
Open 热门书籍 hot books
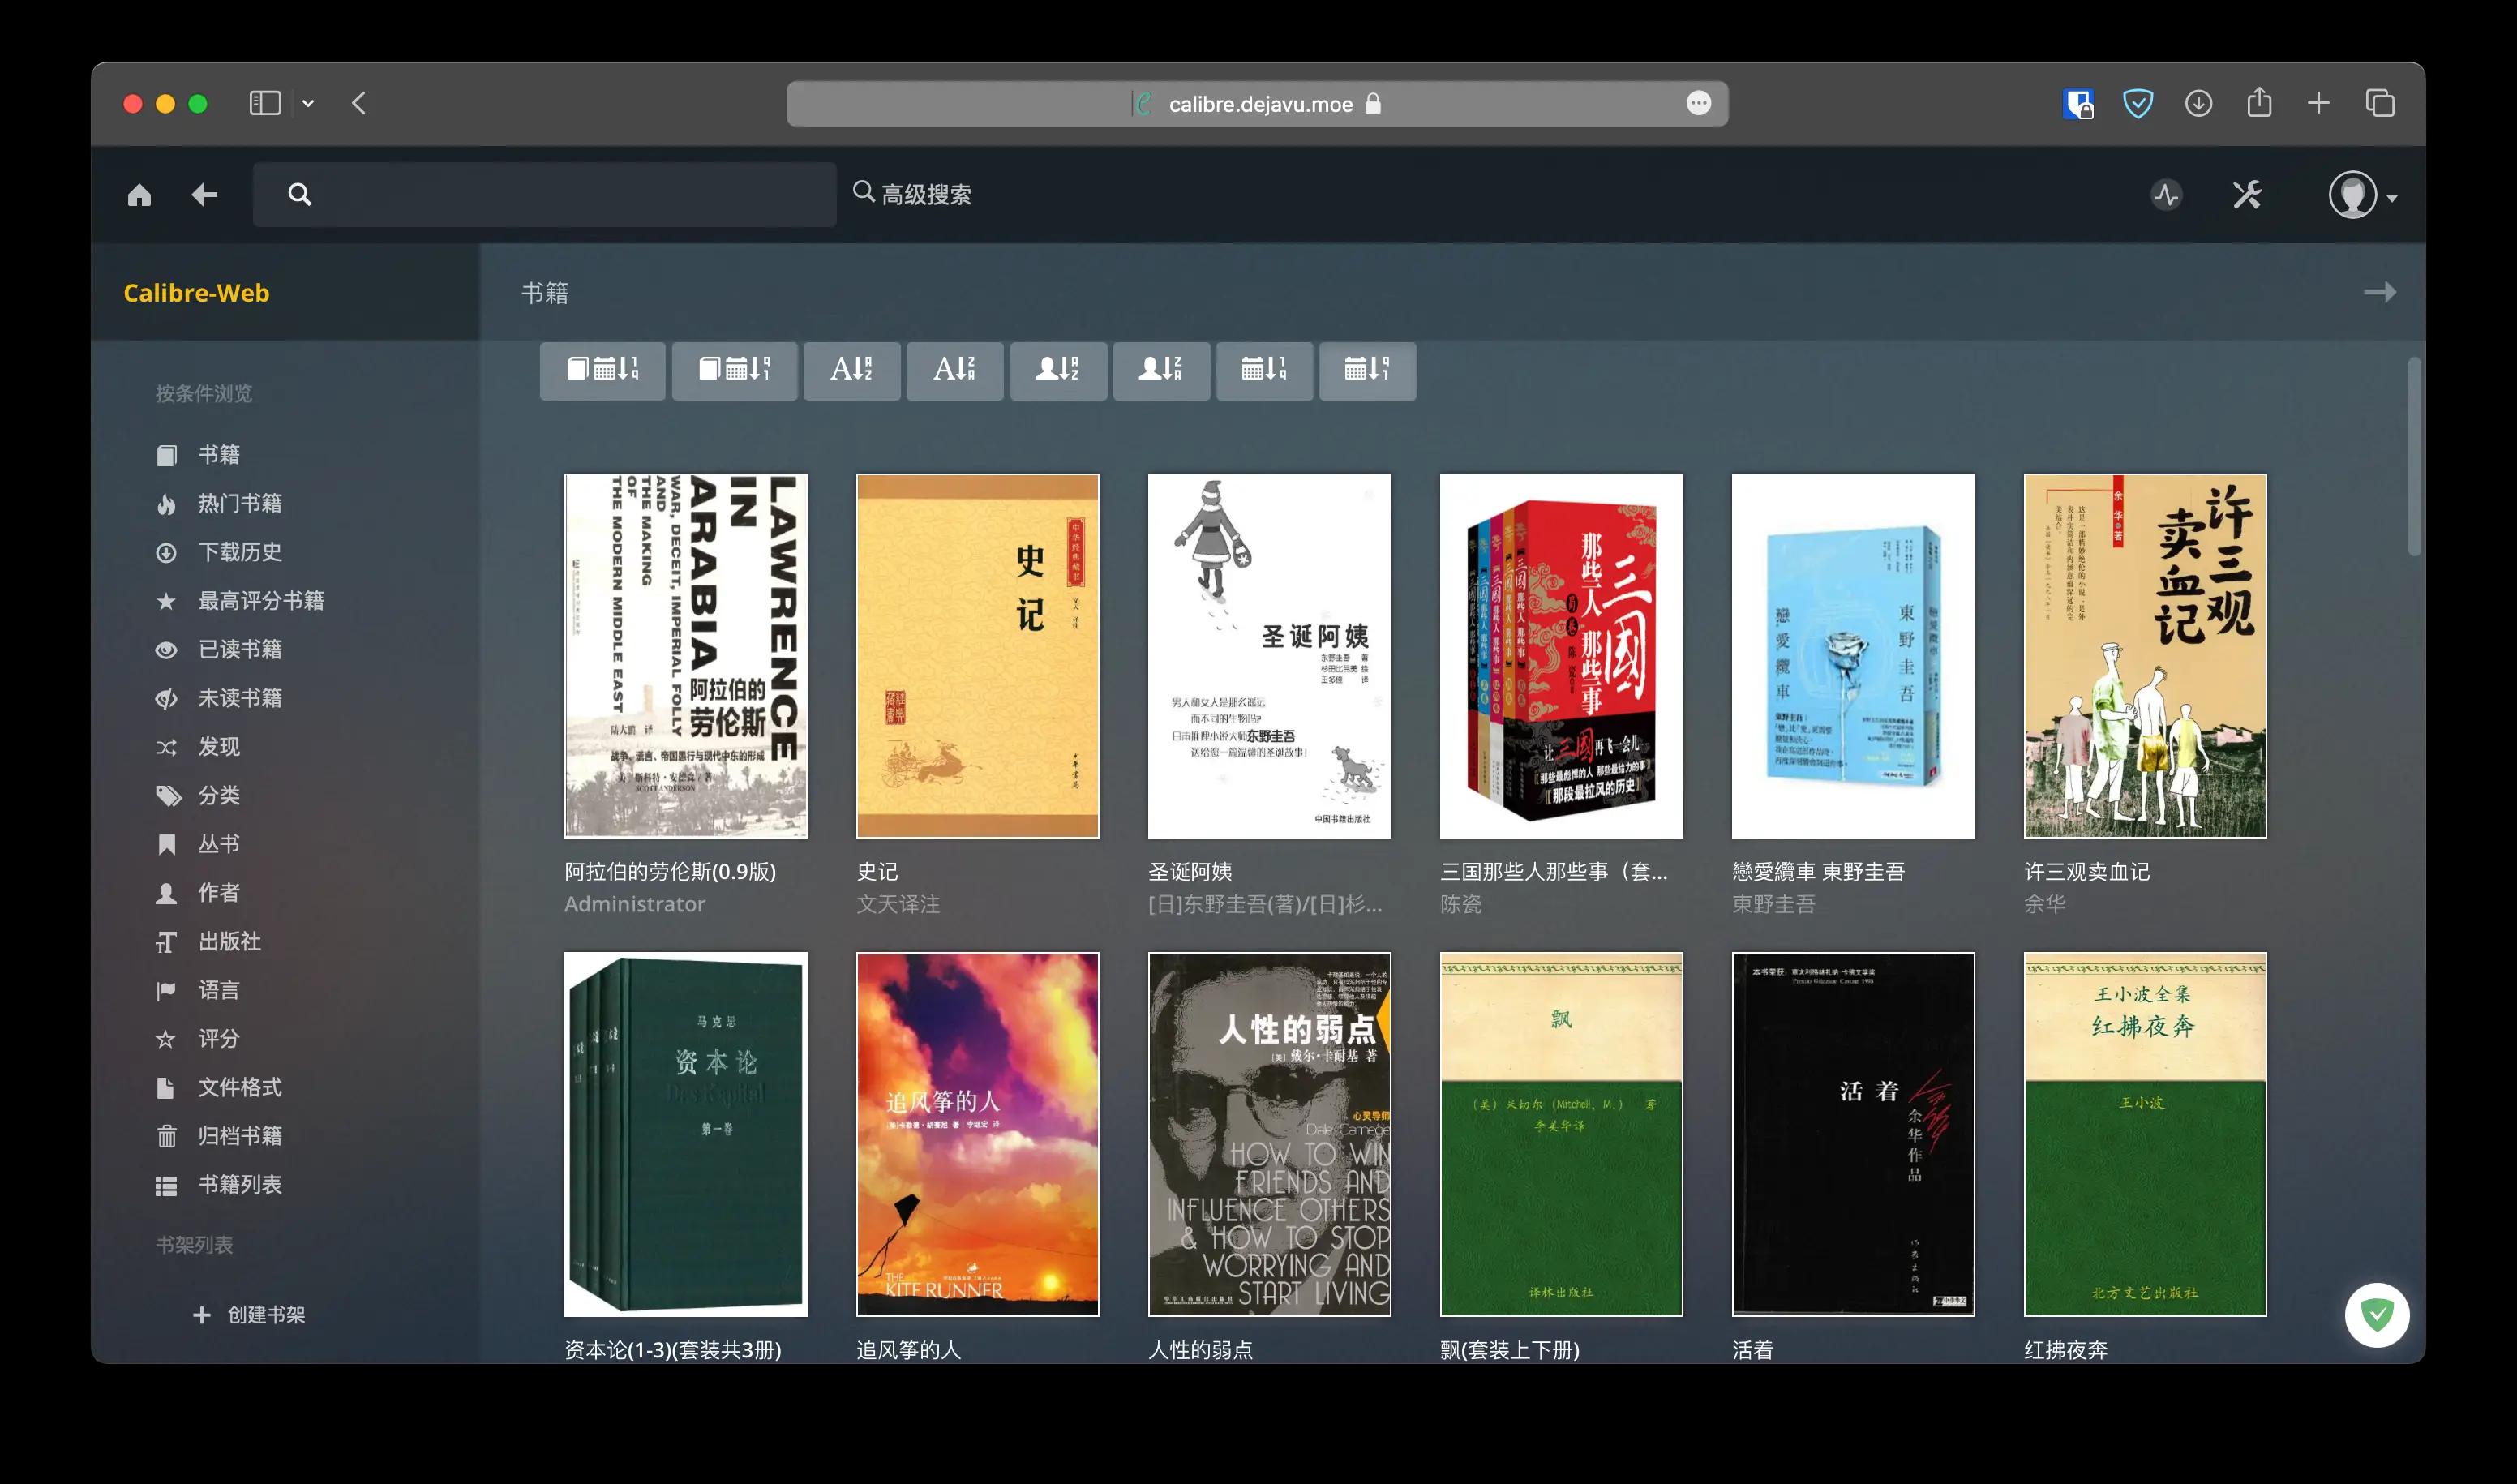point(219,503)
